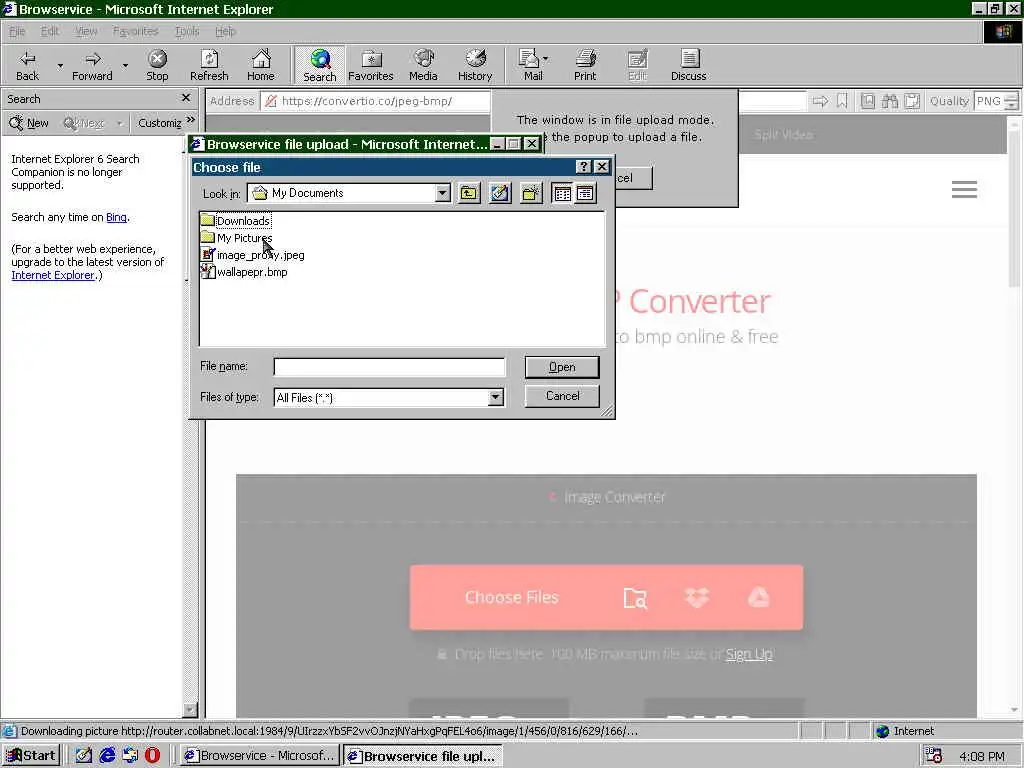Change the Quality PNG selector
The width and height of the screenshot is (1024, 768).
point(995,101)
